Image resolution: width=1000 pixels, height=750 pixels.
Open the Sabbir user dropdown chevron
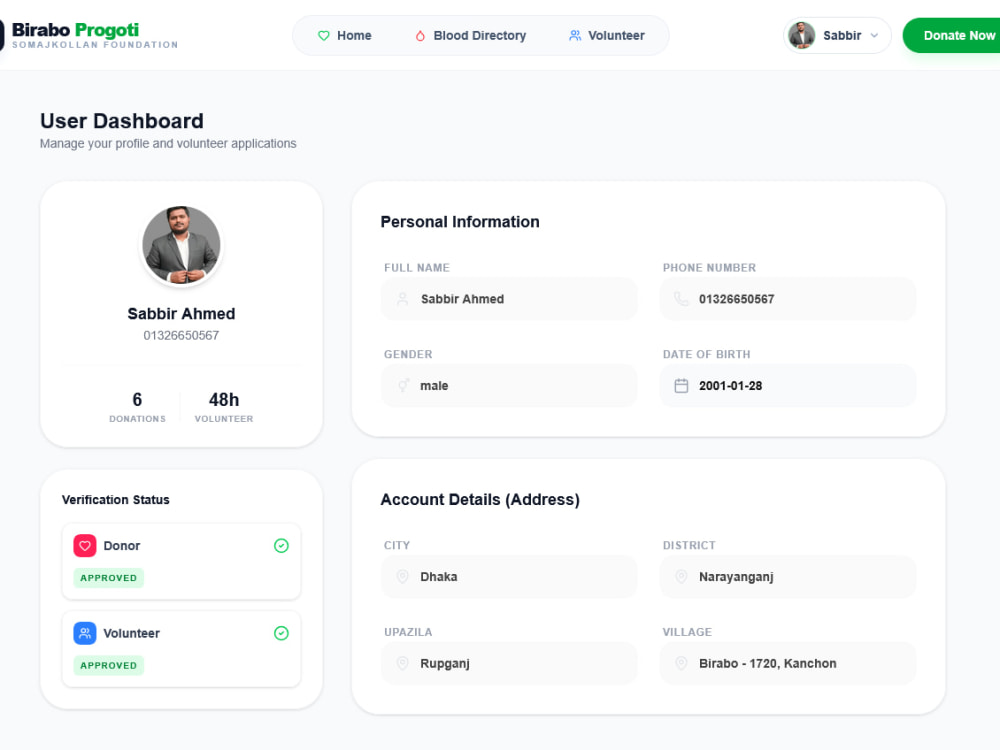[874, 36]
